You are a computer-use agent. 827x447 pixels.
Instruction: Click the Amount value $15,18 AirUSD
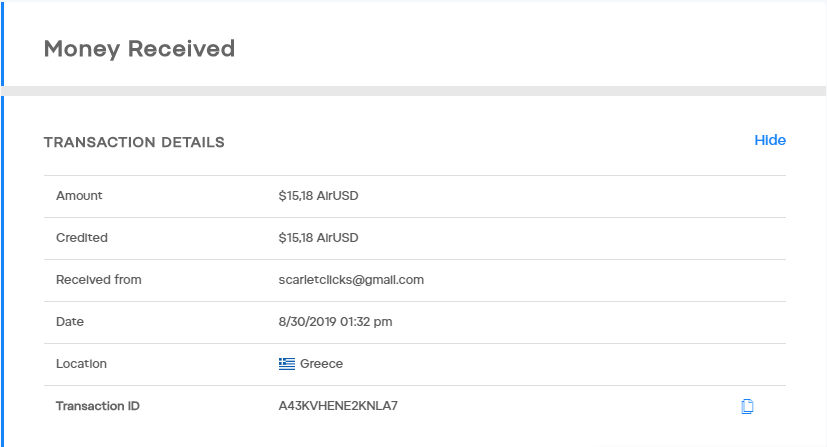(x=318, y=196)
